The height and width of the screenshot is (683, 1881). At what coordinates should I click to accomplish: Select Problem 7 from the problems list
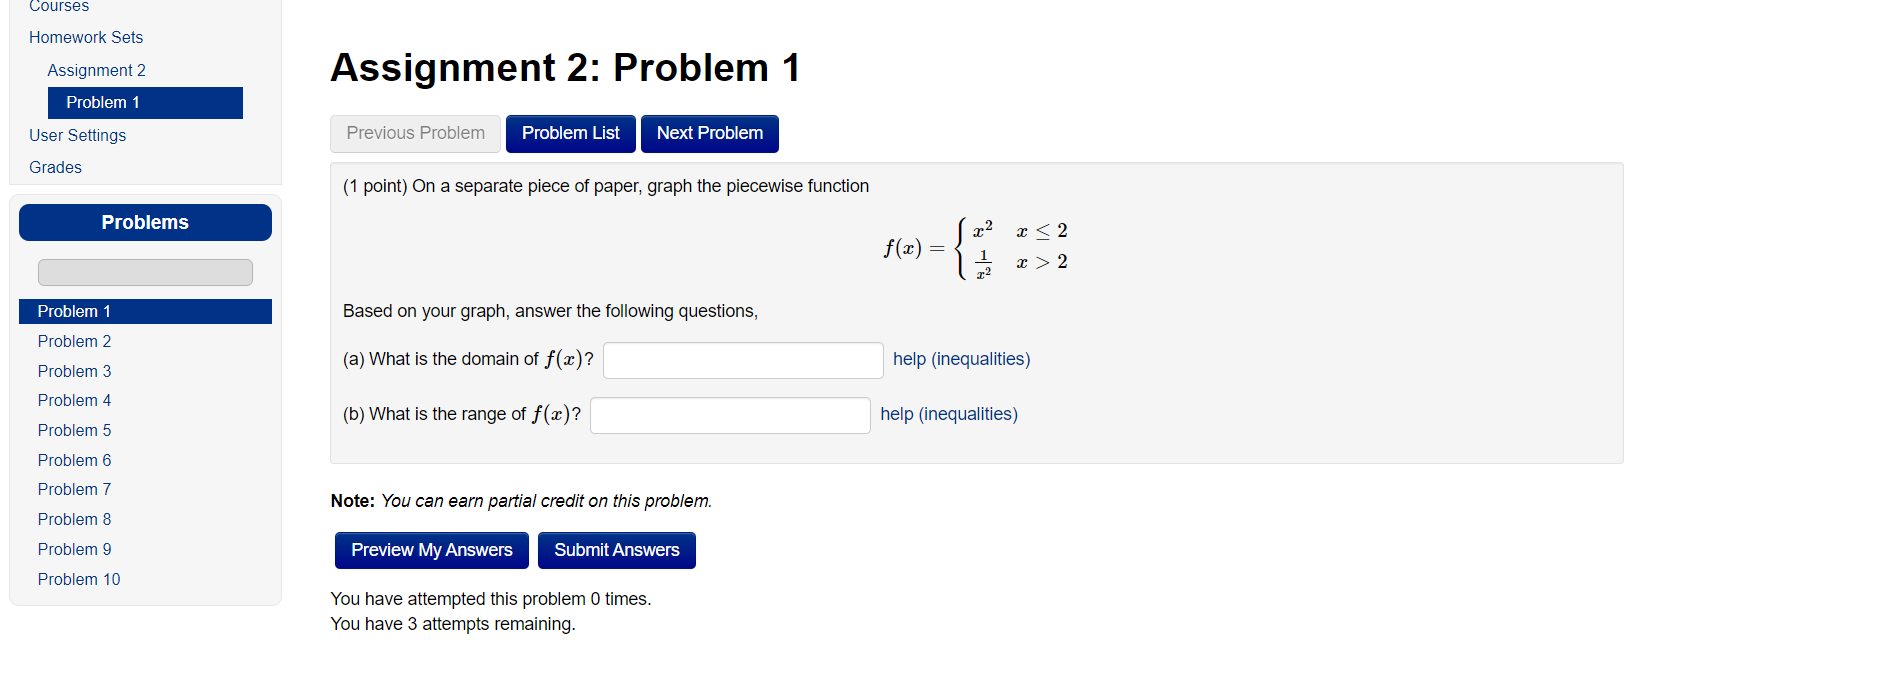pyautogui.click(x=74, y=489)
